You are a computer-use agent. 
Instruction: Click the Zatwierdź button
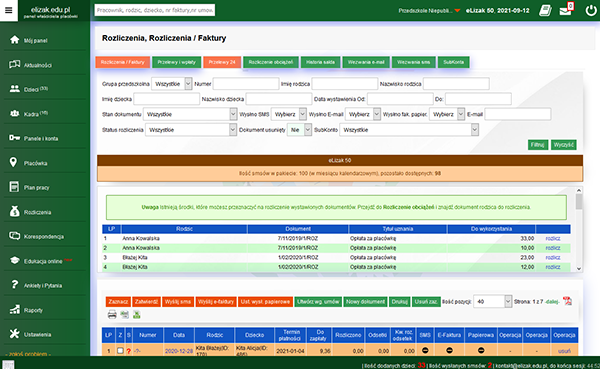[146, 302]
